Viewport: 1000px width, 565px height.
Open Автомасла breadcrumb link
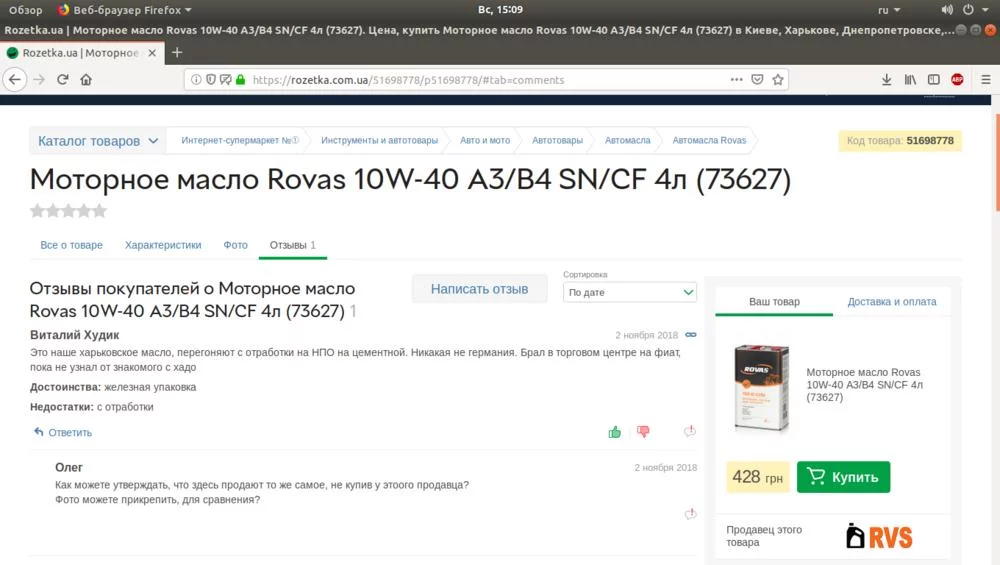(628, 140)
